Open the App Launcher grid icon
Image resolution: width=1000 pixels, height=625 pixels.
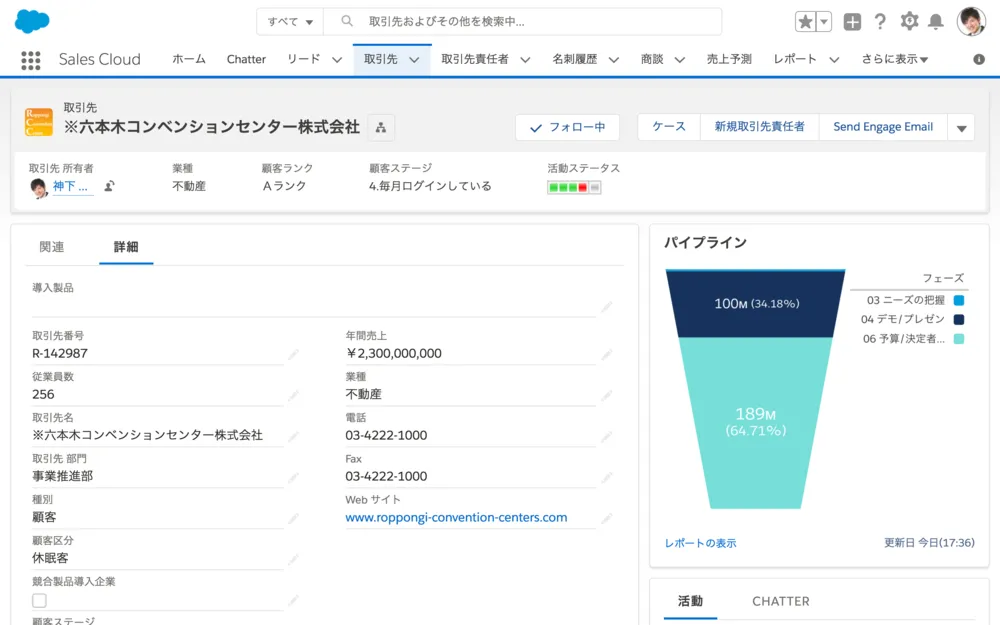coord(31,60)
